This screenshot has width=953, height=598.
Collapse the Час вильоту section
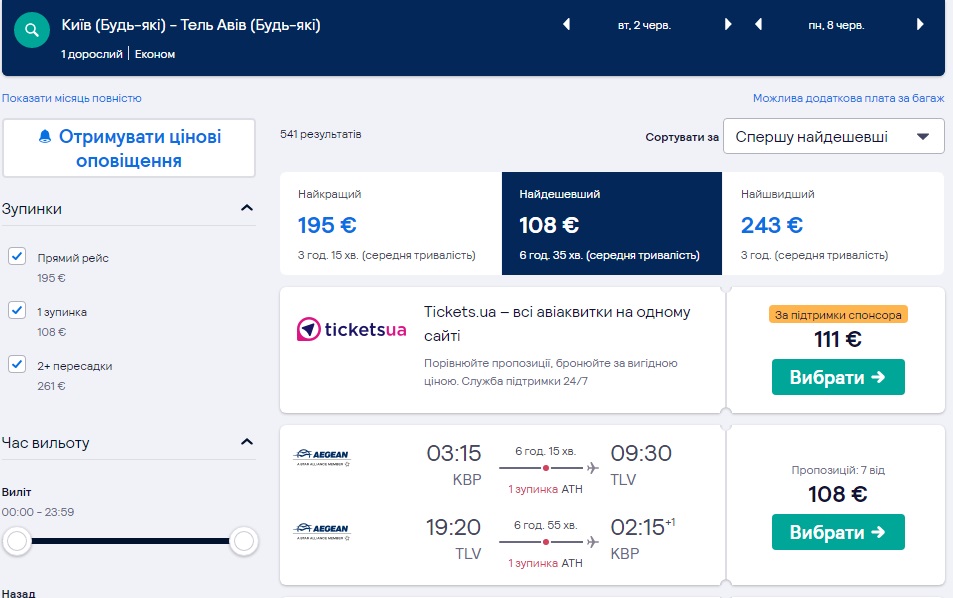click(247, 442)
